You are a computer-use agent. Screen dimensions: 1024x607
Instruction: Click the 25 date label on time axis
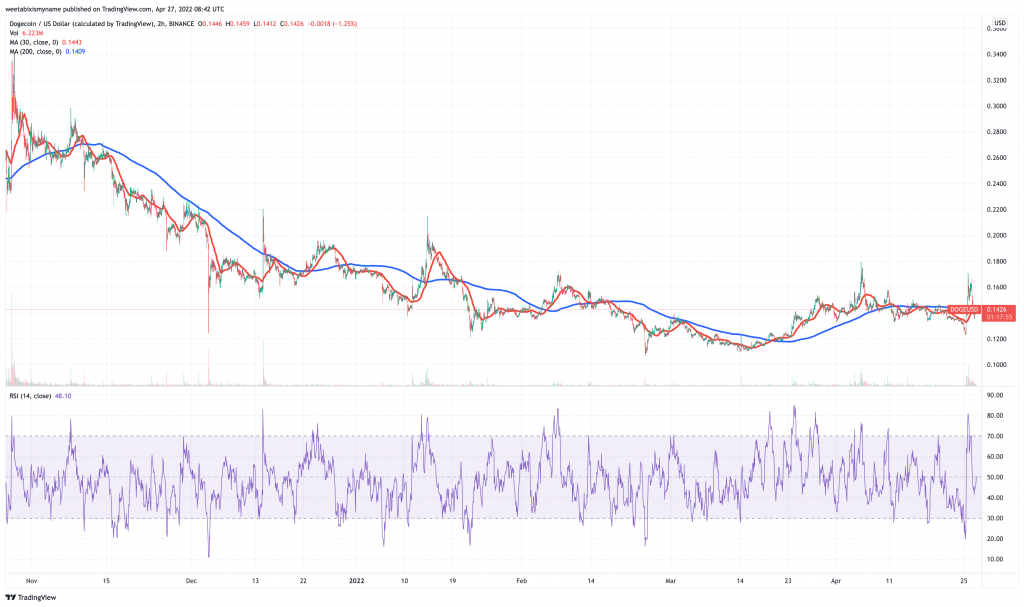point(964,580)
